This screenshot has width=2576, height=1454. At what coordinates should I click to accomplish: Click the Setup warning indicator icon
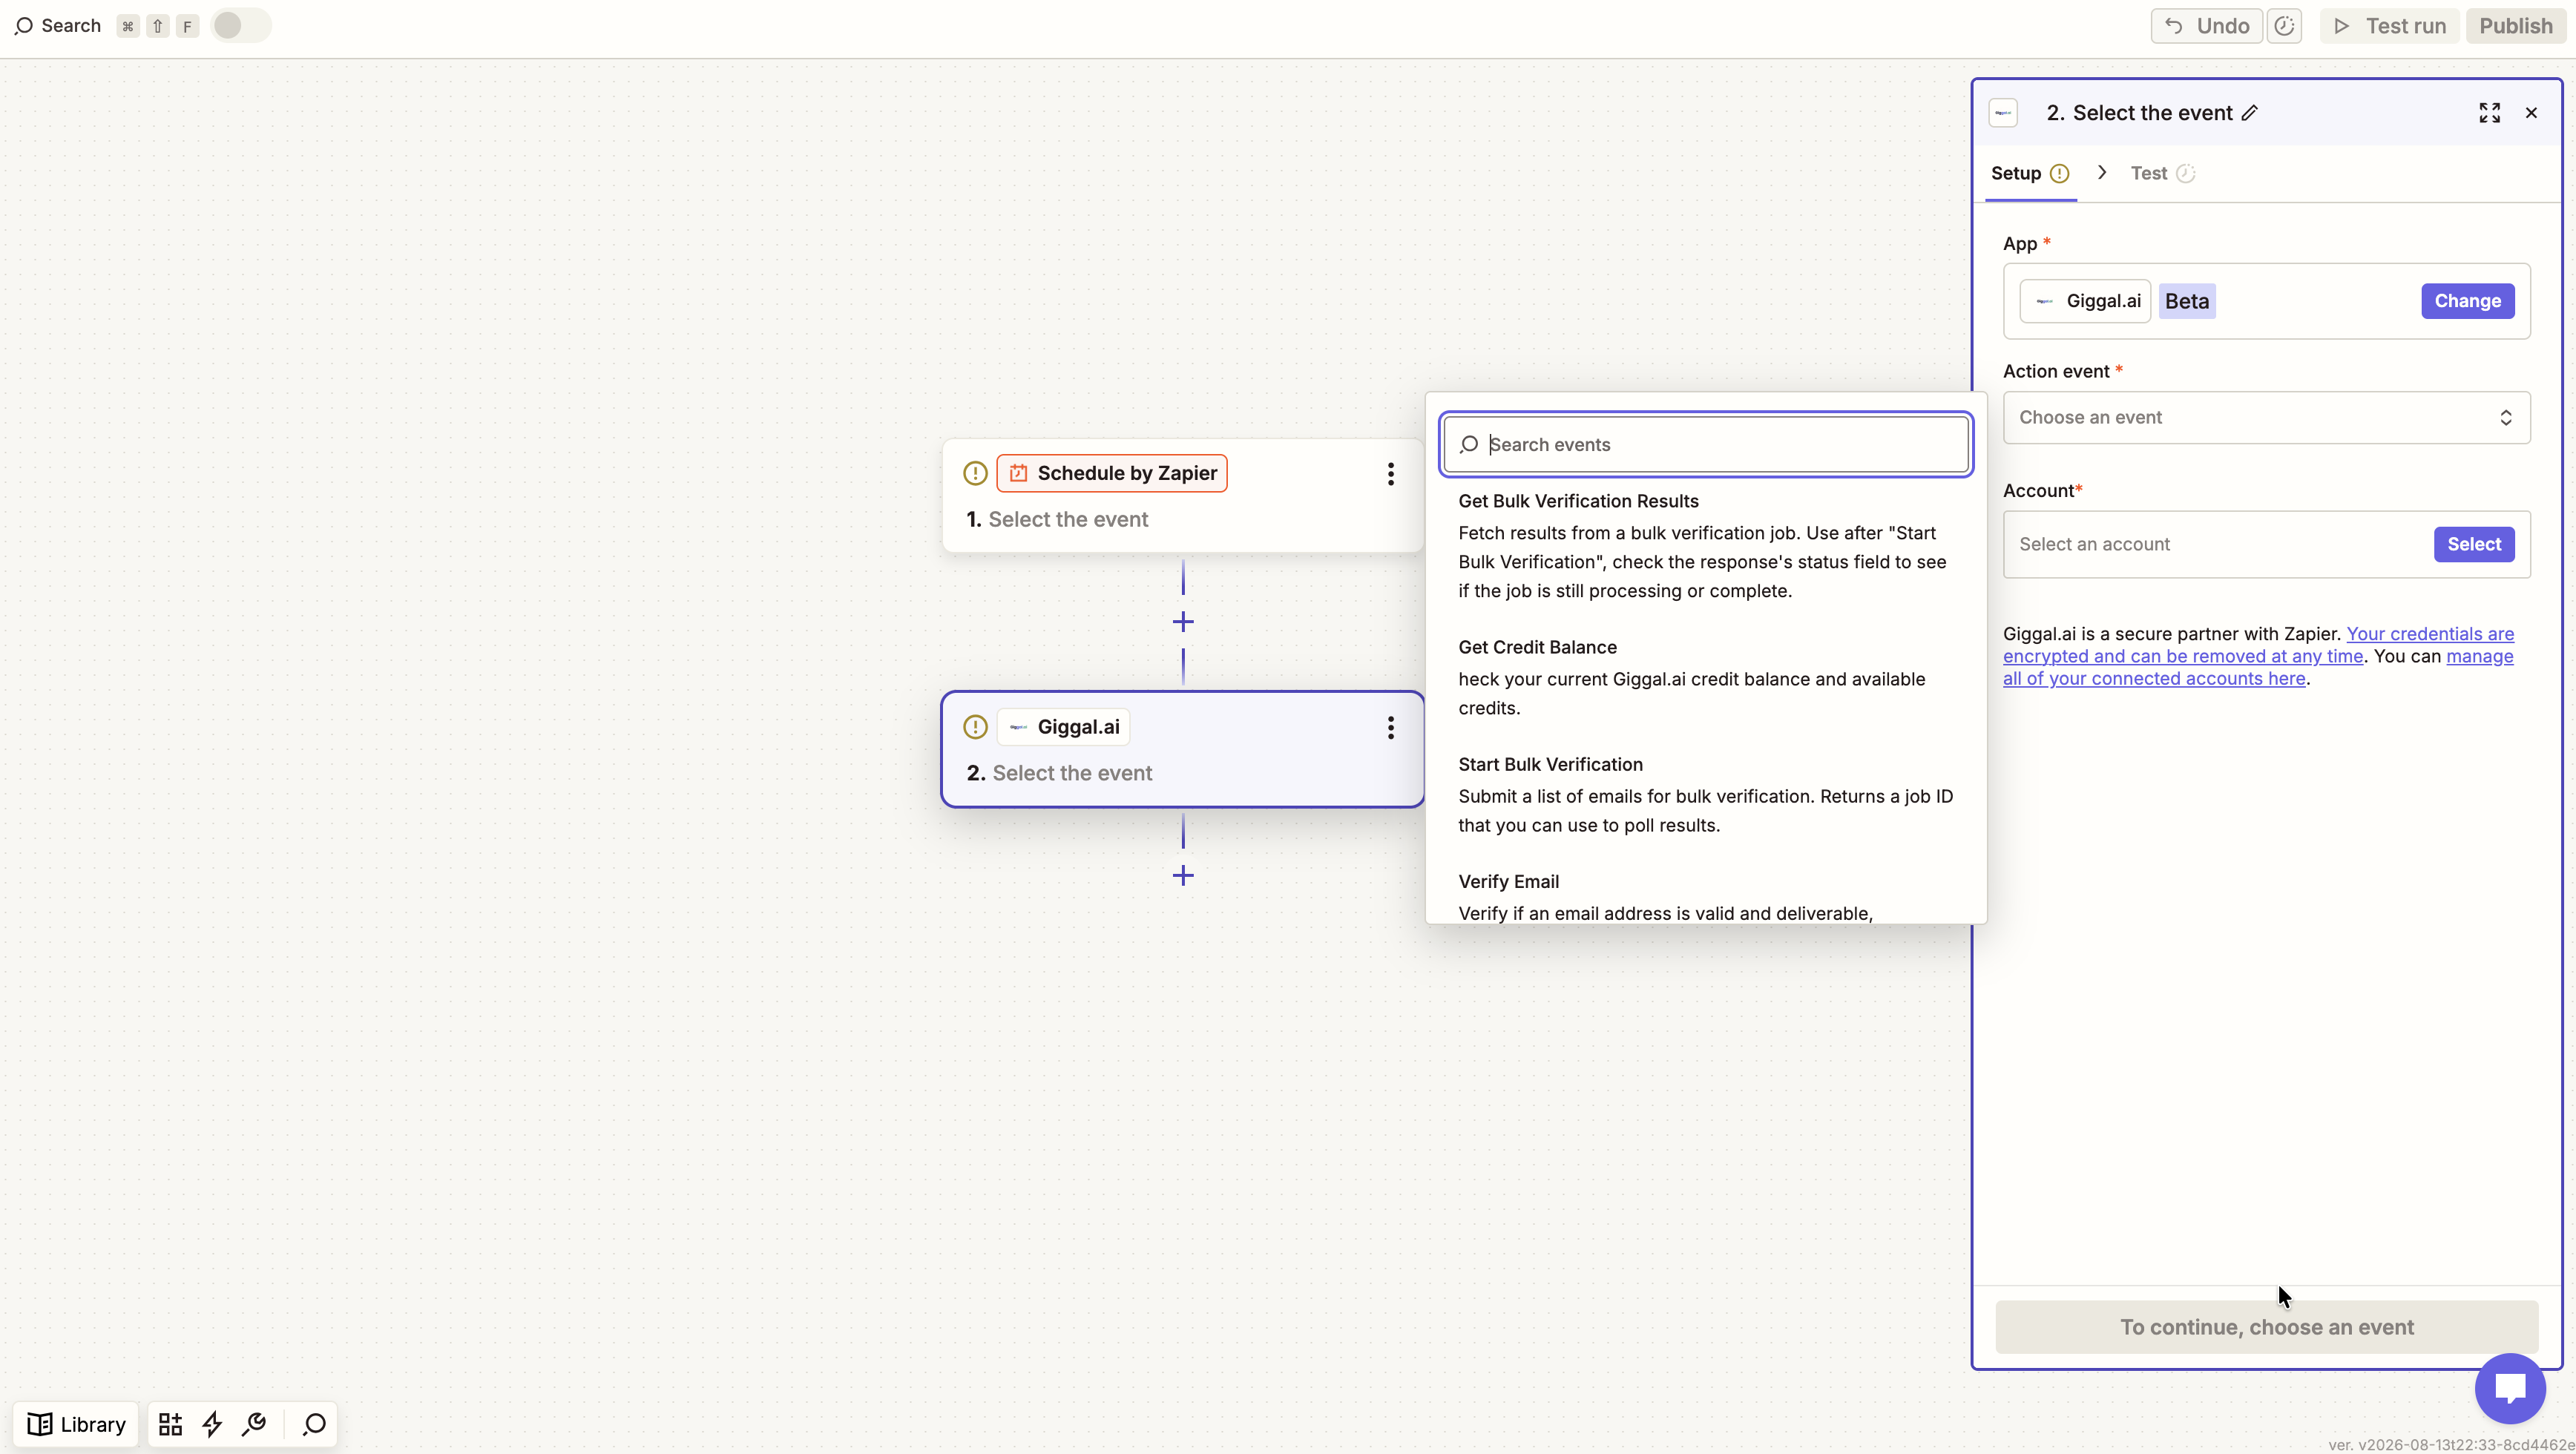tap(2059, 174)
